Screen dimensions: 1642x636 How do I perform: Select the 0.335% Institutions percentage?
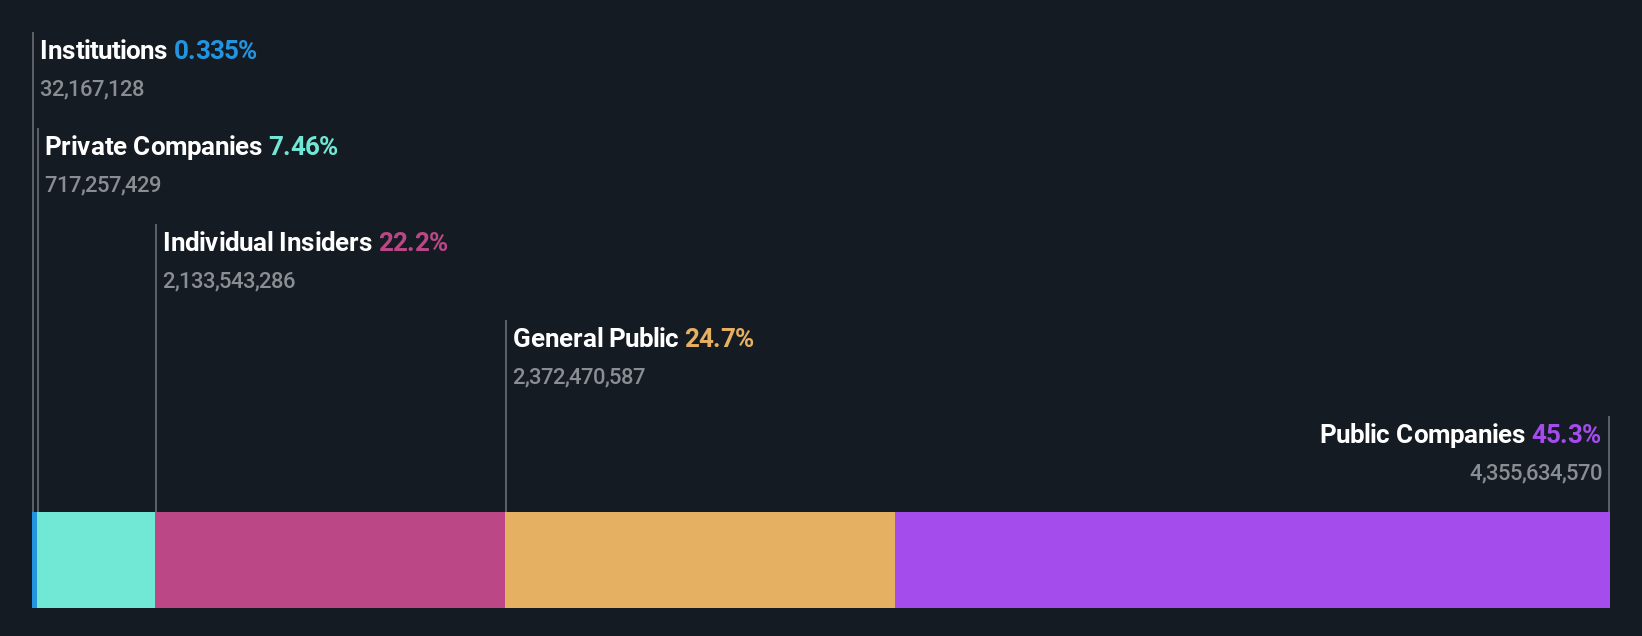tap(215, 50)
